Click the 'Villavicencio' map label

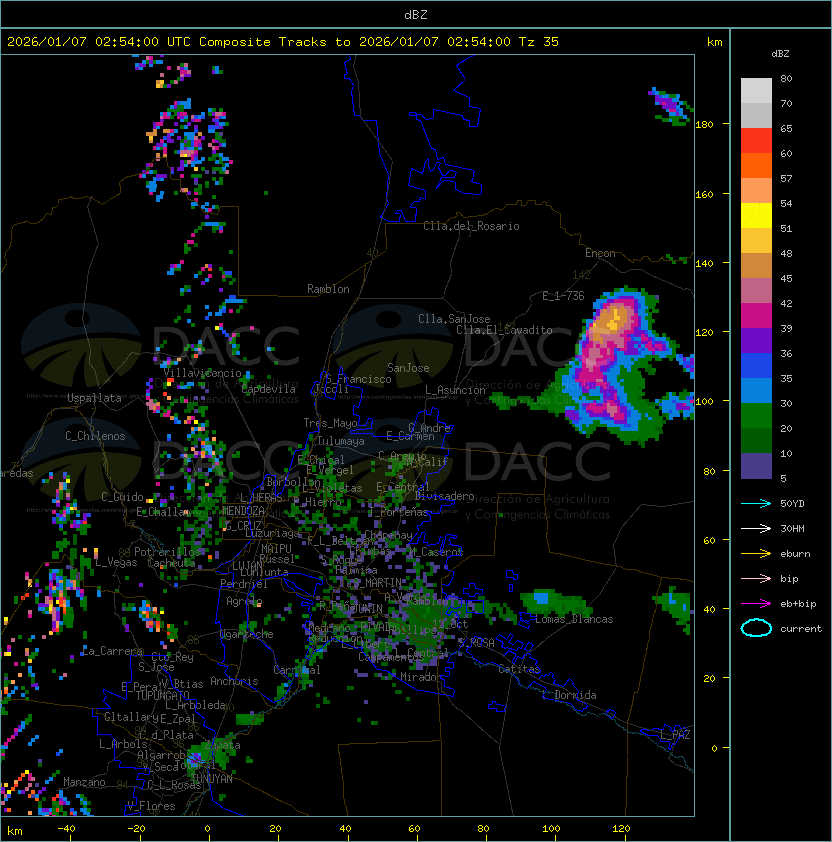(x=202, y=373)
